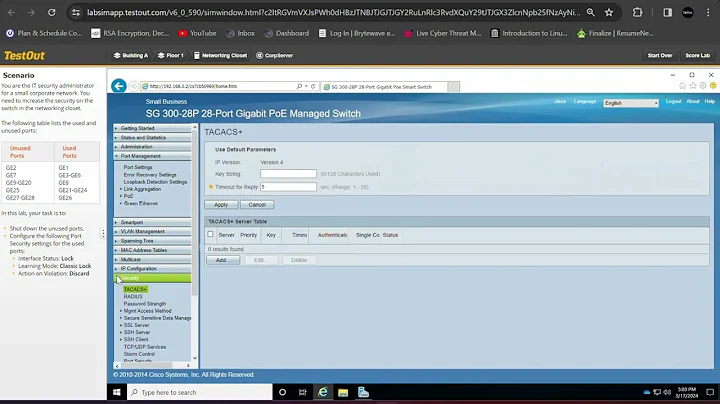This screenshot has width=720, height=404.
Task: Click the CorpServer navigation item
Action: 274,56
